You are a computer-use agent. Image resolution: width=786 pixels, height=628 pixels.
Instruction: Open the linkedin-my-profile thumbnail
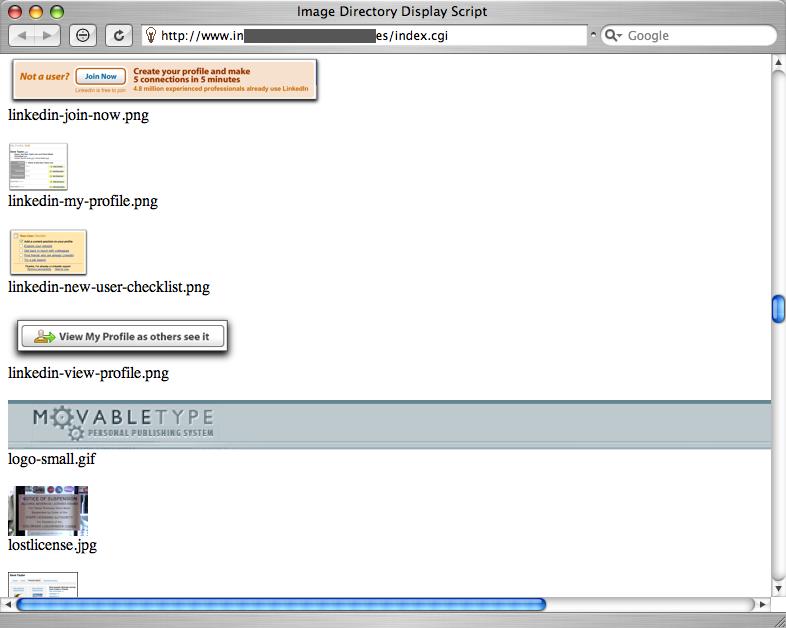click(x=38, y=166)
